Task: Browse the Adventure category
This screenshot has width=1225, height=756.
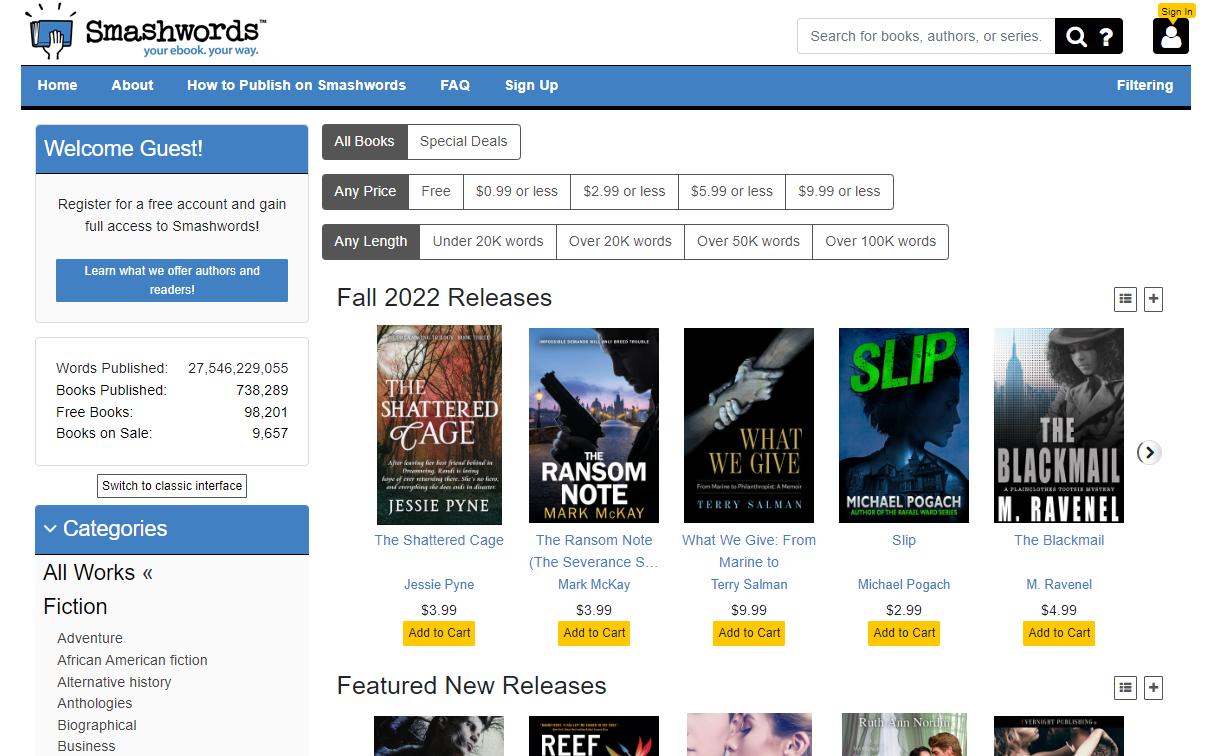Action: [x=90, y=638]
